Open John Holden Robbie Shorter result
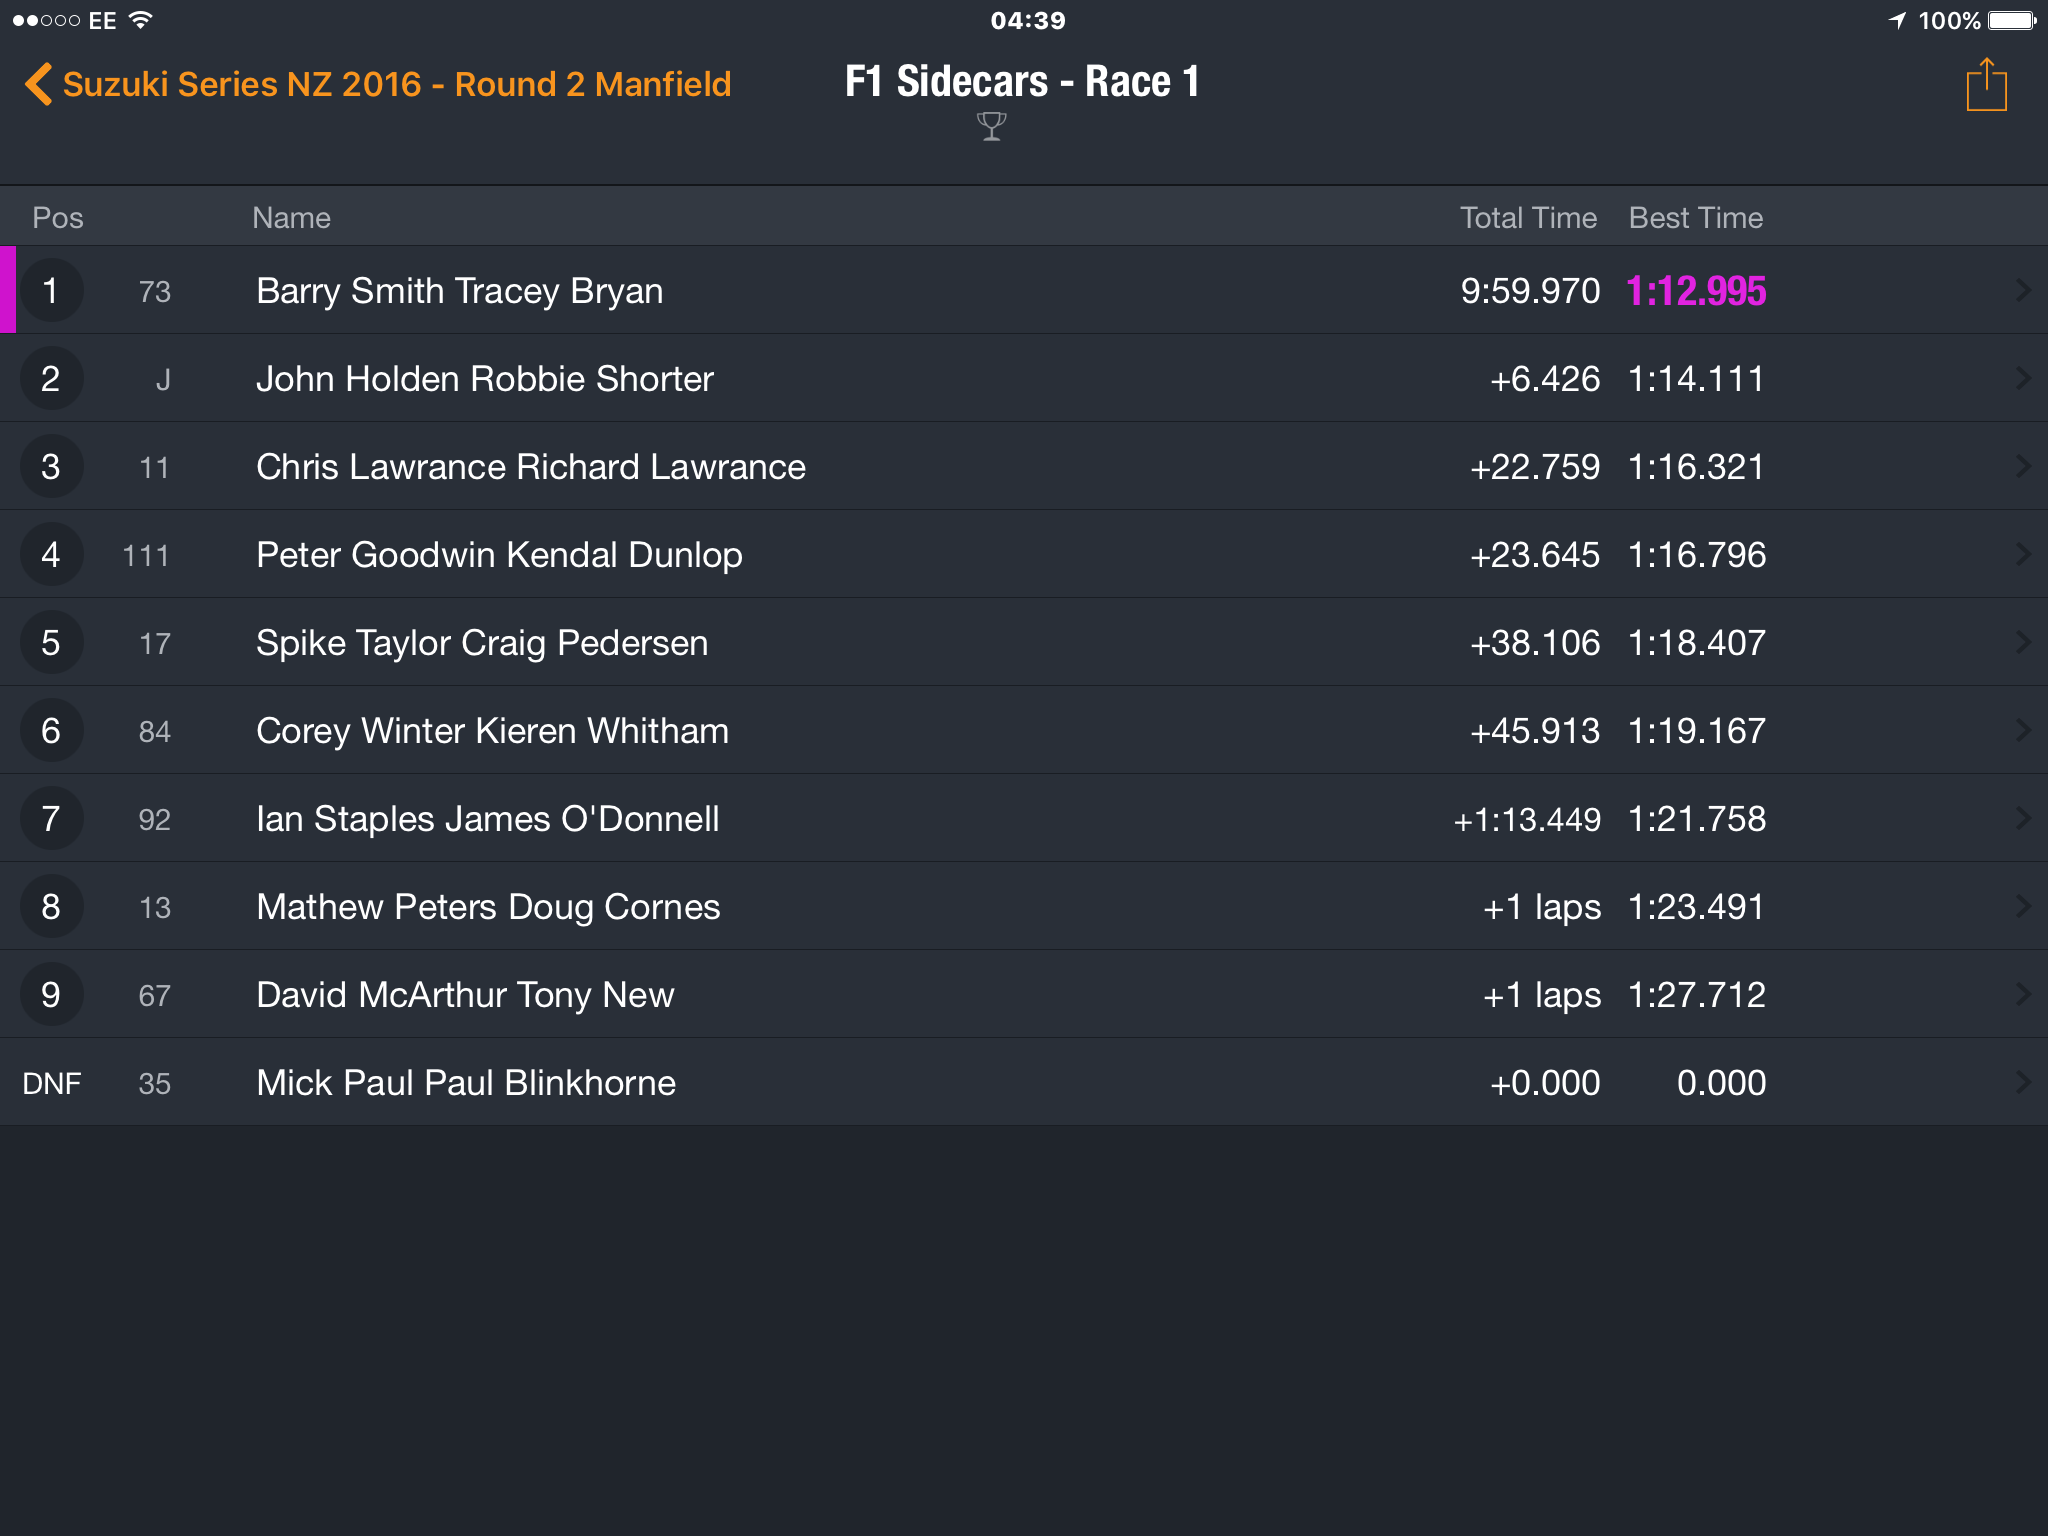Screen dimensions: 2048x1536 [1024, 379]
